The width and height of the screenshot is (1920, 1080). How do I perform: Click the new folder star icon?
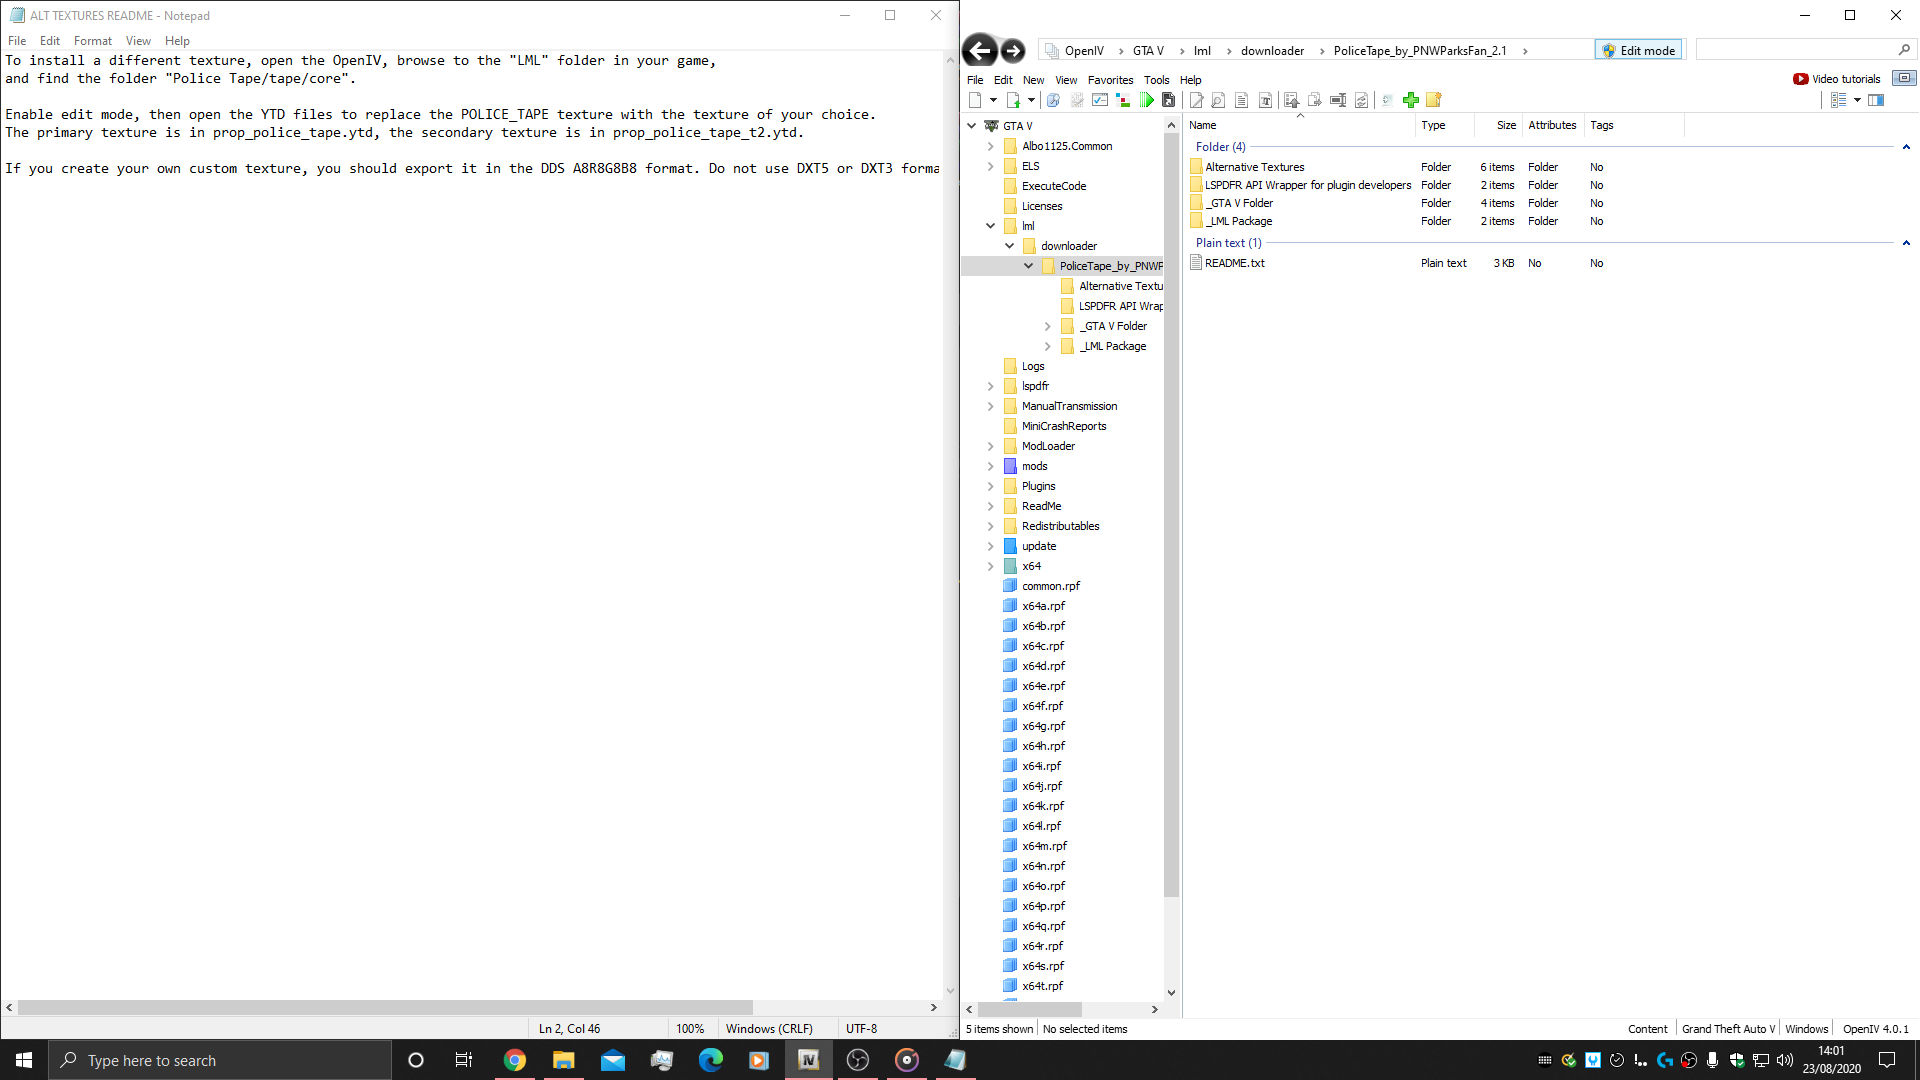pyautogui.click(x=1433, y=100)
